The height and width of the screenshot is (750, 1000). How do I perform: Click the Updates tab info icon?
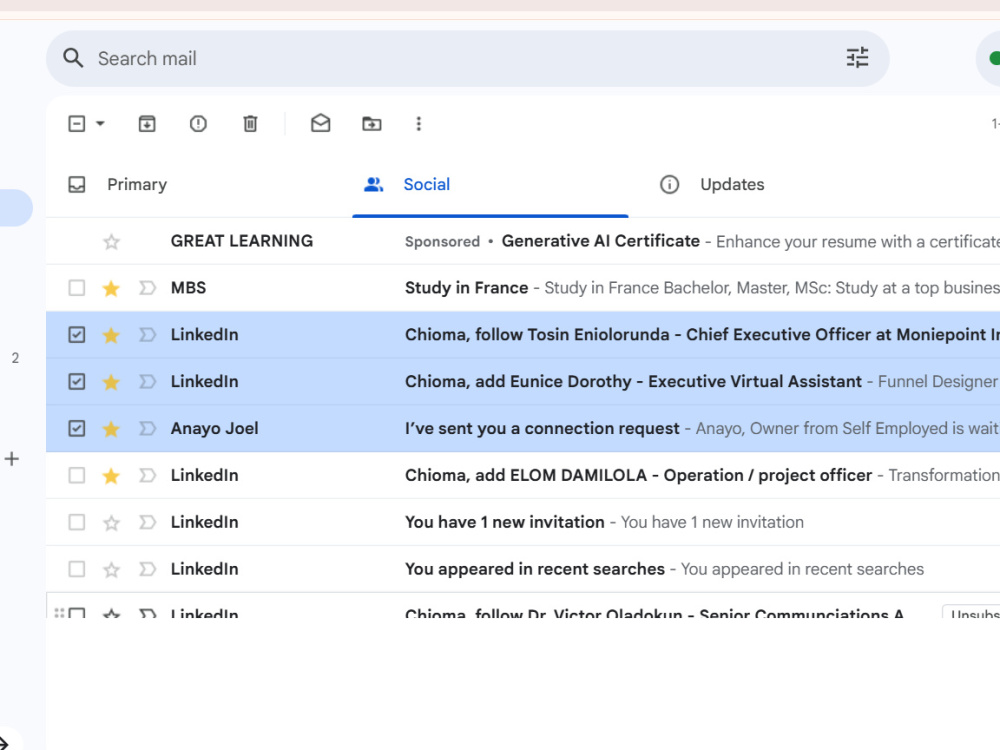[x=669, y=184]
